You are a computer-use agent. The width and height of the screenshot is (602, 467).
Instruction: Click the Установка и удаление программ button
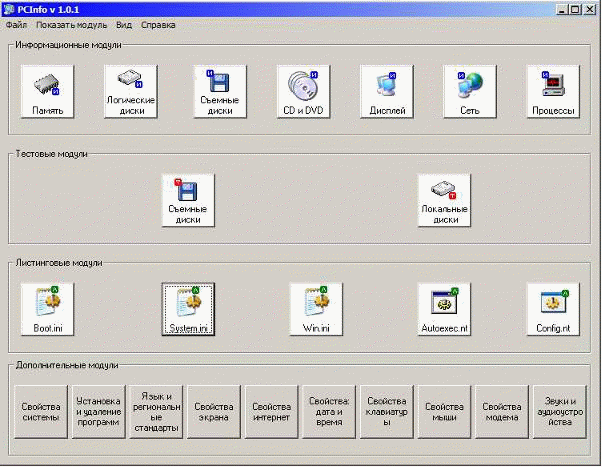coord(98,412)
